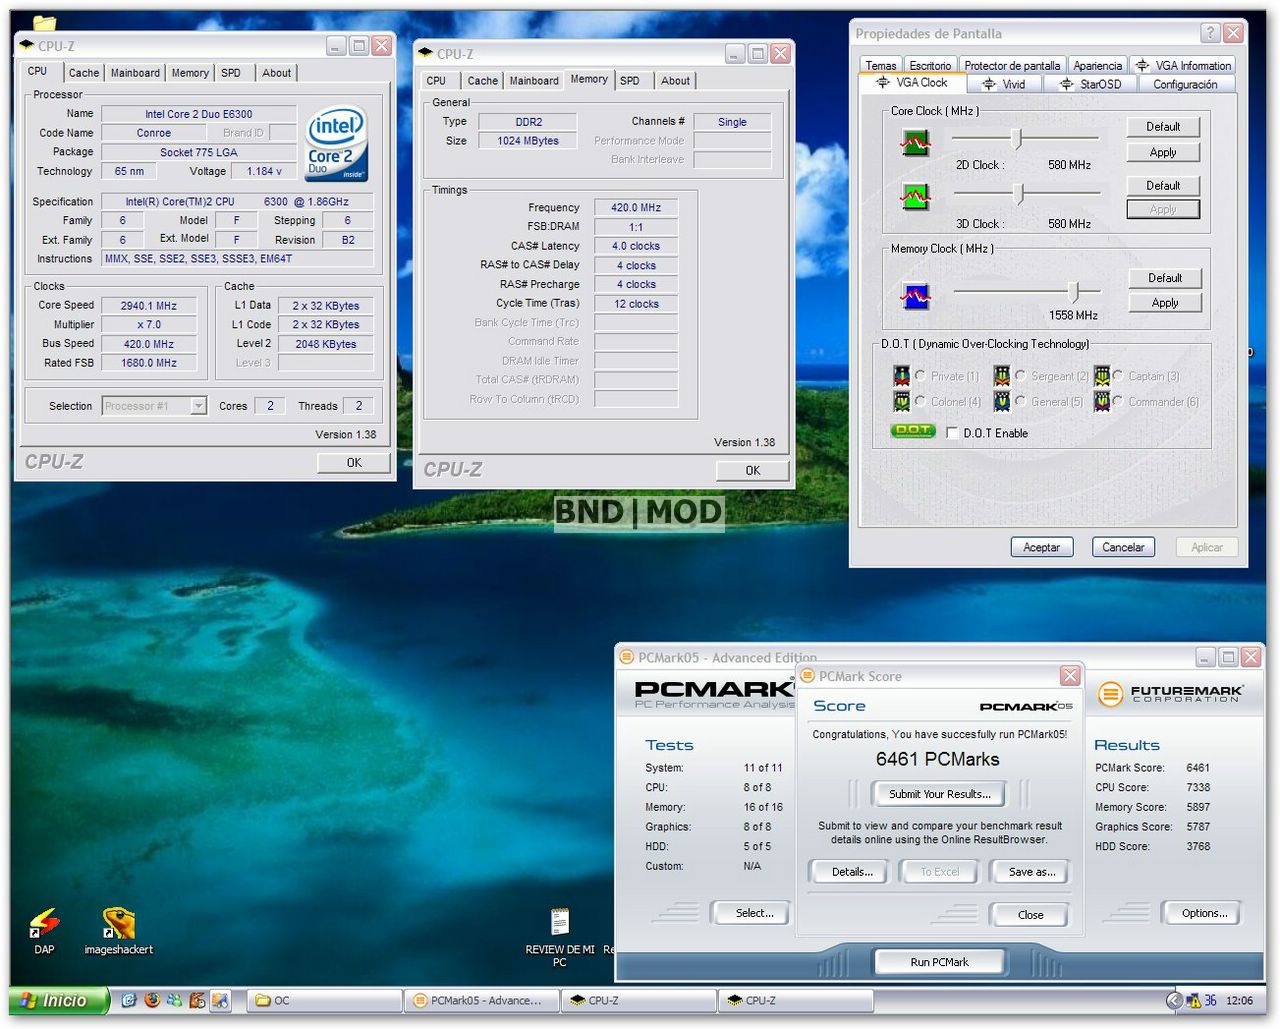
Task: Switch to the Protector de pantalla tab
Action: (x=1012, y=66)
